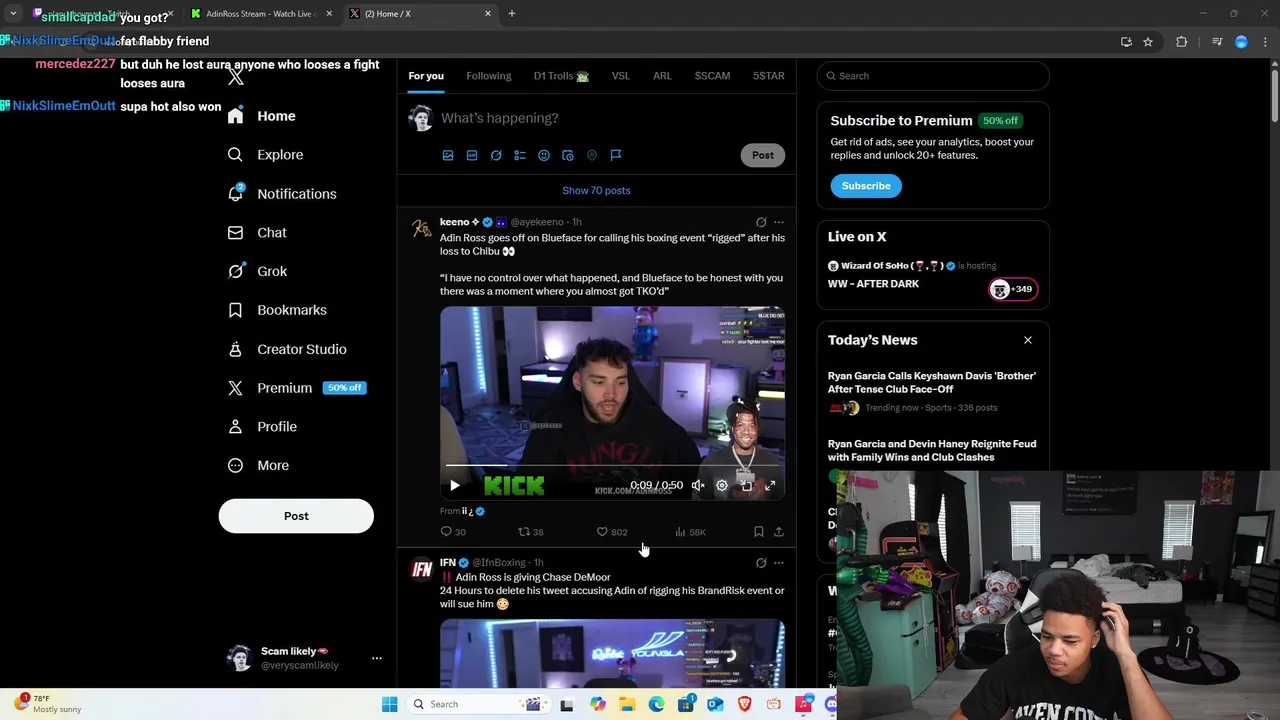This screenshot has width=1280, height=720.
Task: Click the X Search input field
Action: pyautogui.click(x=933, y=76)
